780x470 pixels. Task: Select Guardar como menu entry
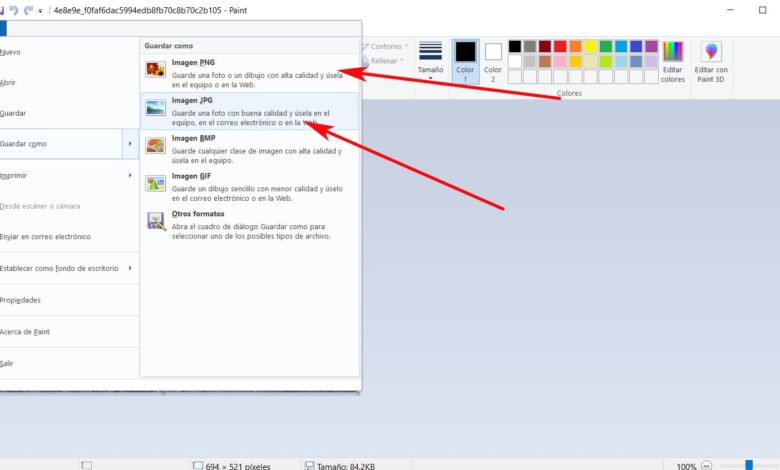point(61,144)
